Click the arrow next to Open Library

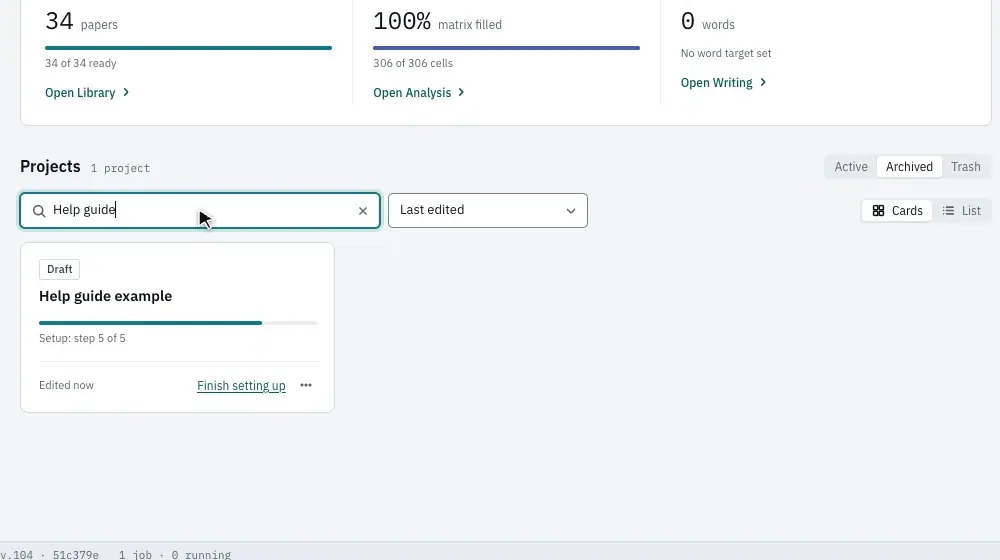pyautogui.click(x=126, y=92)
